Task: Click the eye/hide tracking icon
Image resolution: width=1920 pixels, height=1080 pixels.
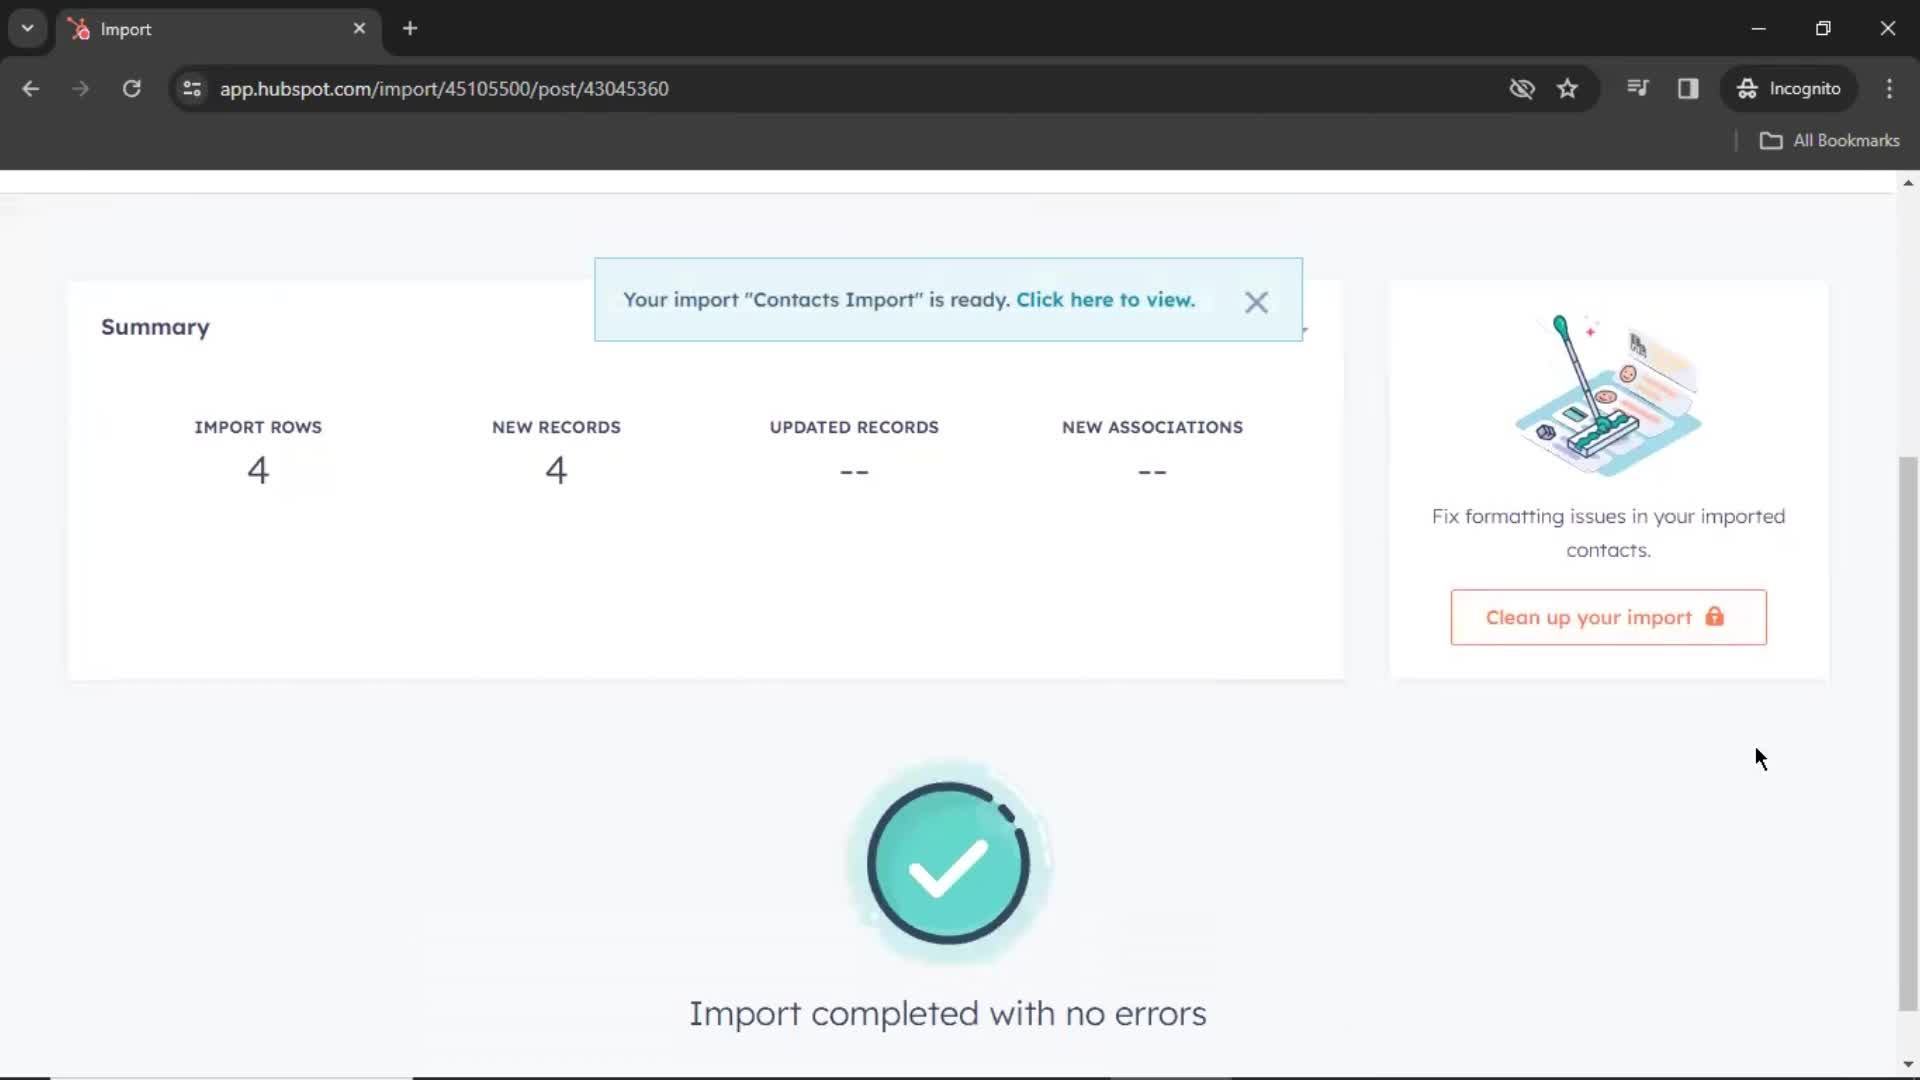Action: pyautogui.click(x=1522, y=88)
